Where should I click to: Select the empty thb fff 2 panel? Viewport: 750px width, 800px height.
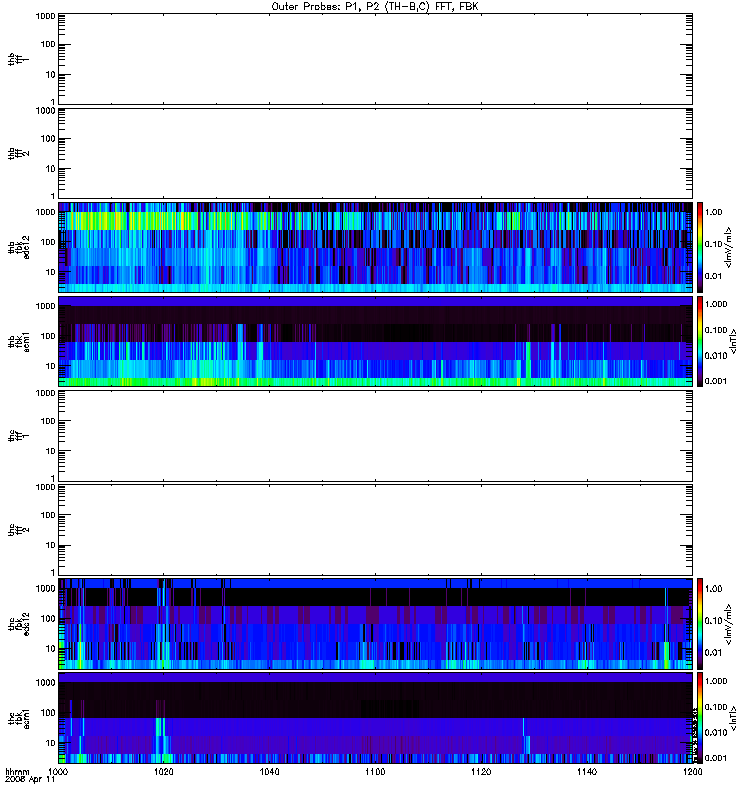[375, 153]
